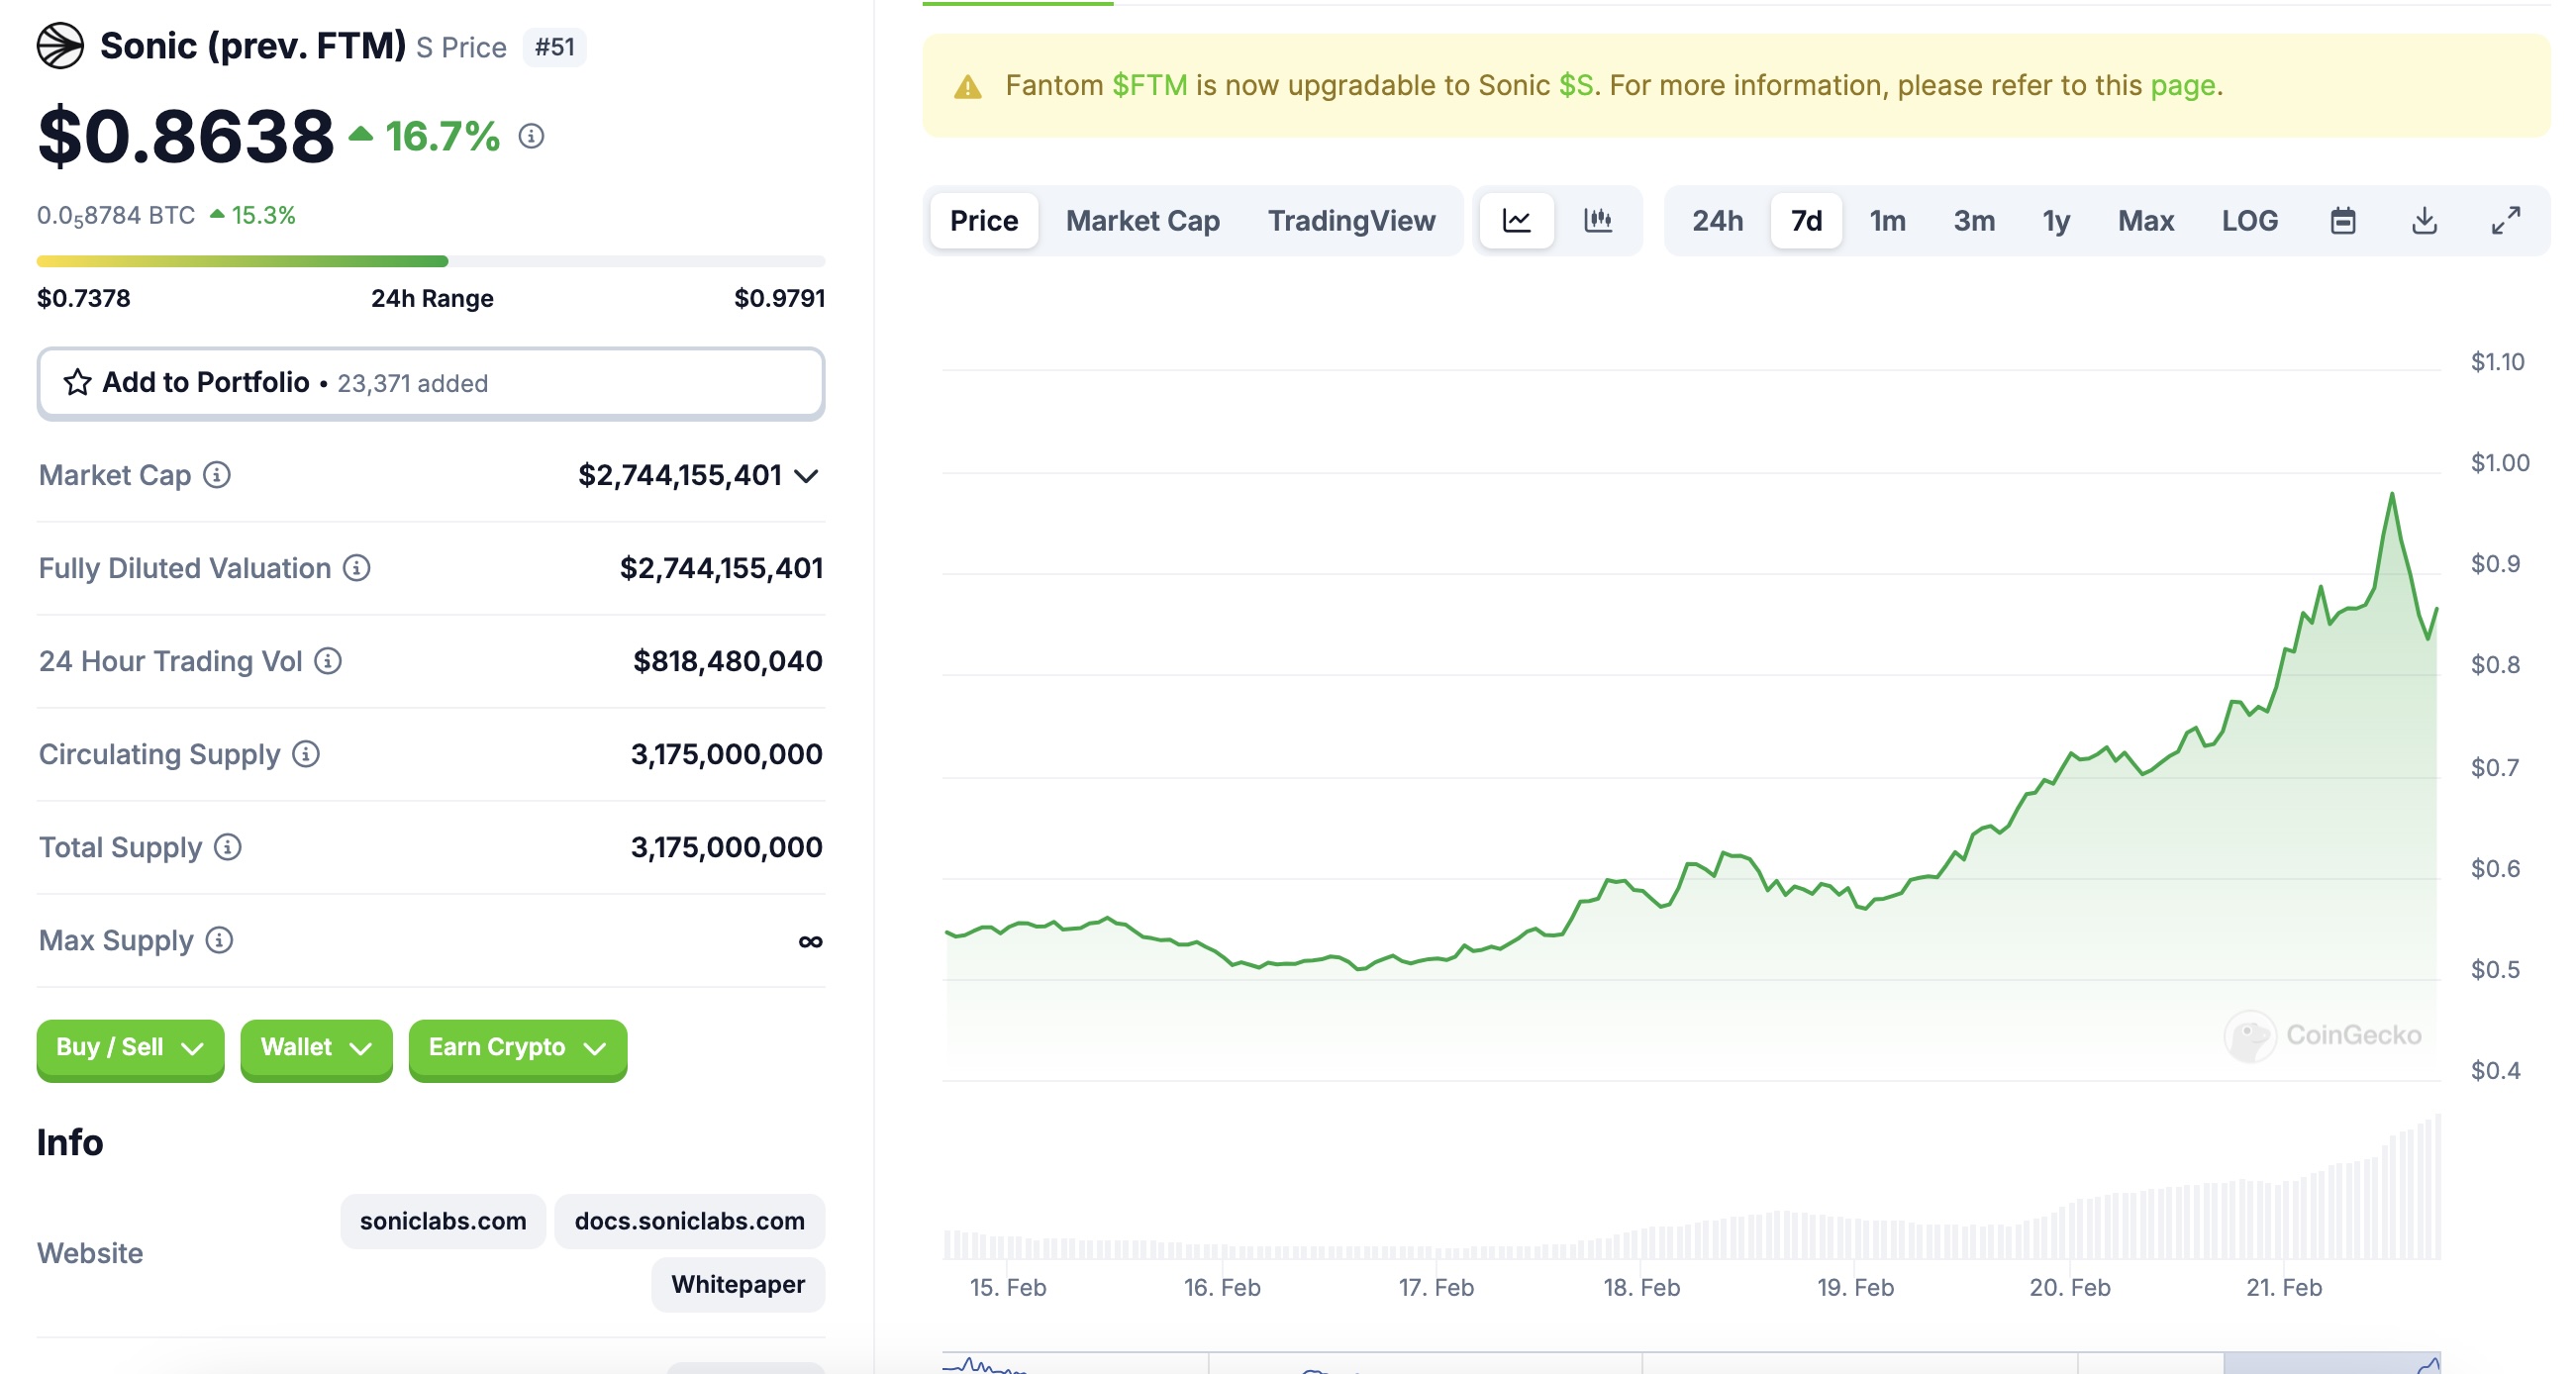
Task: Open the calendar date range picker
Action: (2342, 220)
